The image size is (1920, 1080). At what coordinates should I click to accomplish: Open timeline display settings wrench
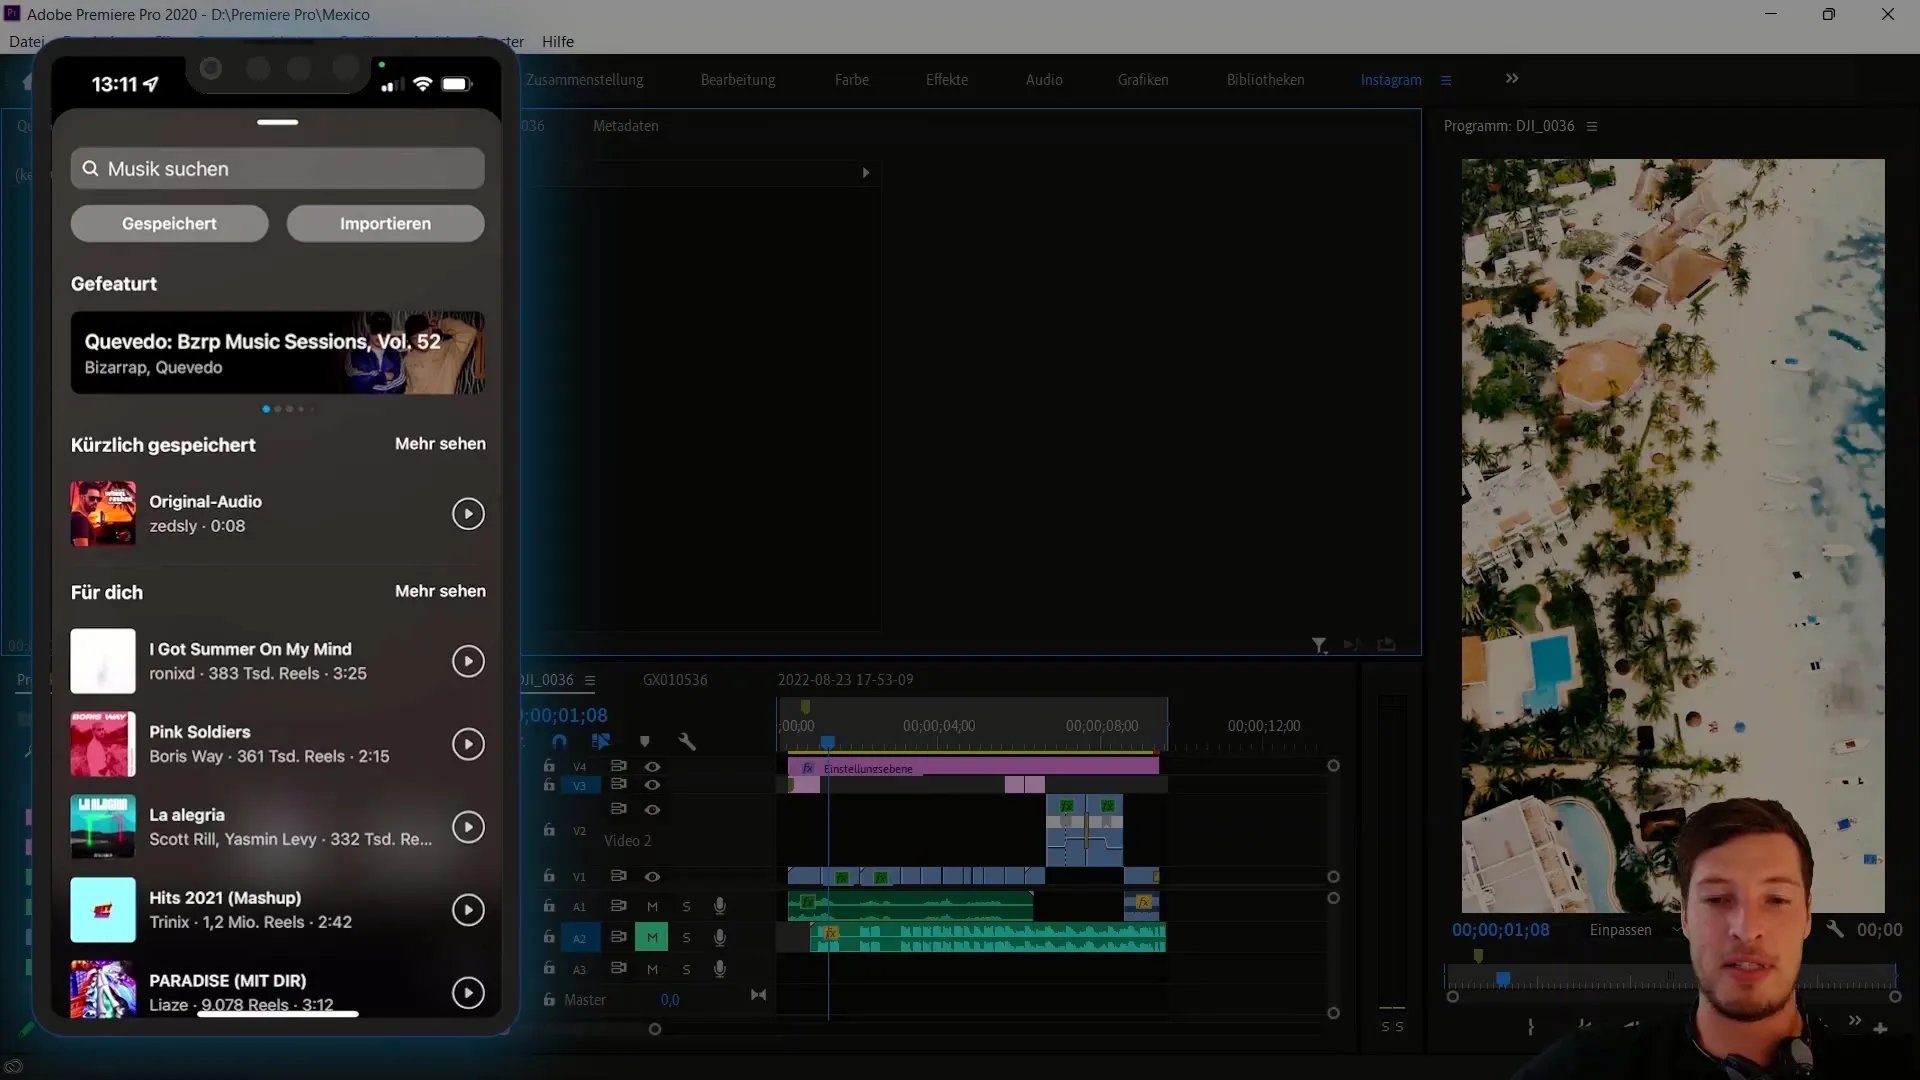tap(687, 741)
